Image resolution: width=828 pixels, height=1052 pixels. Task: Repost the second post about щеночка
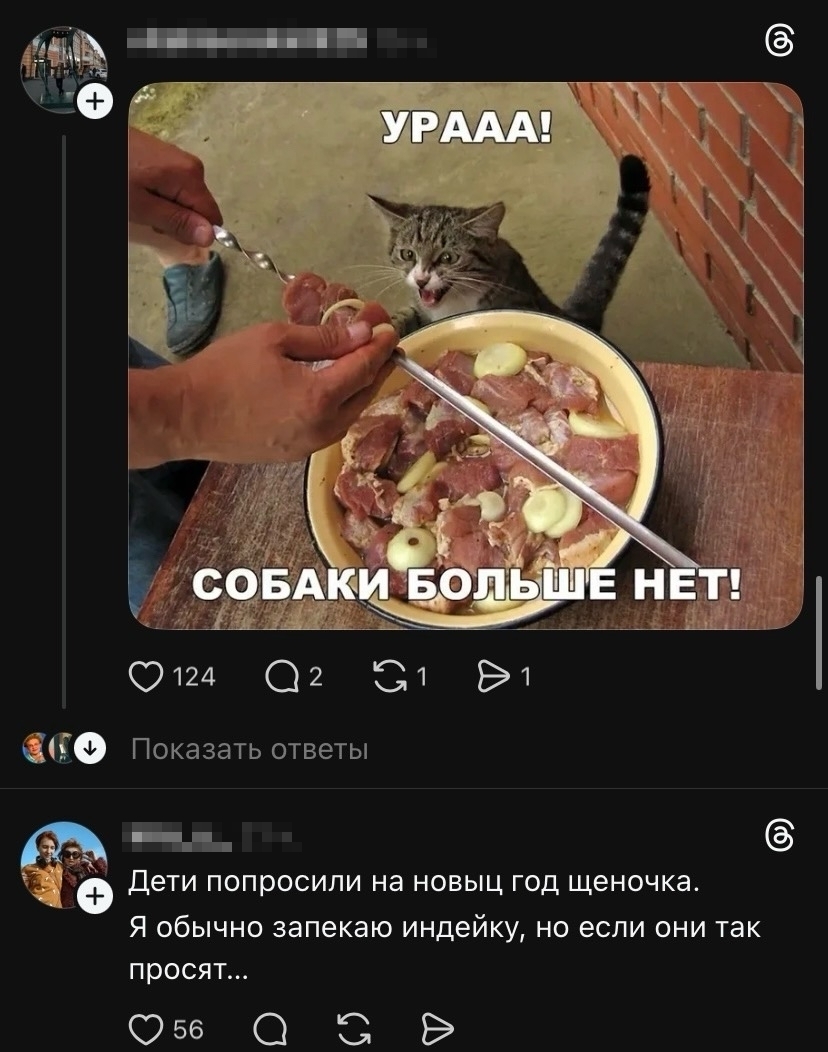point(354,1029)
